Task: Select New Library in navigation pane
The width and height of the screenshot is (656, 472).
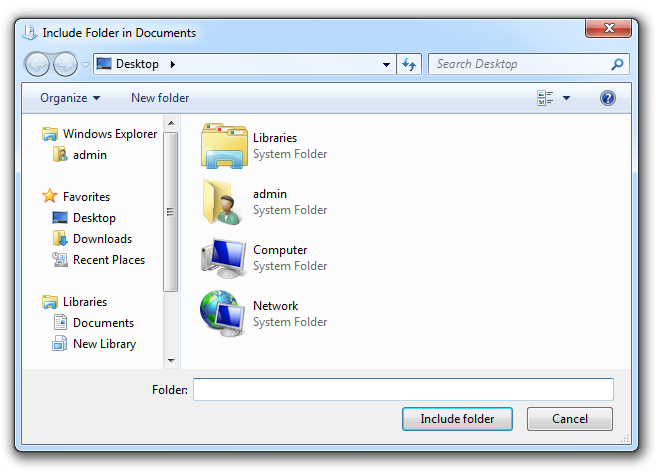Action: tap(95, 344)
